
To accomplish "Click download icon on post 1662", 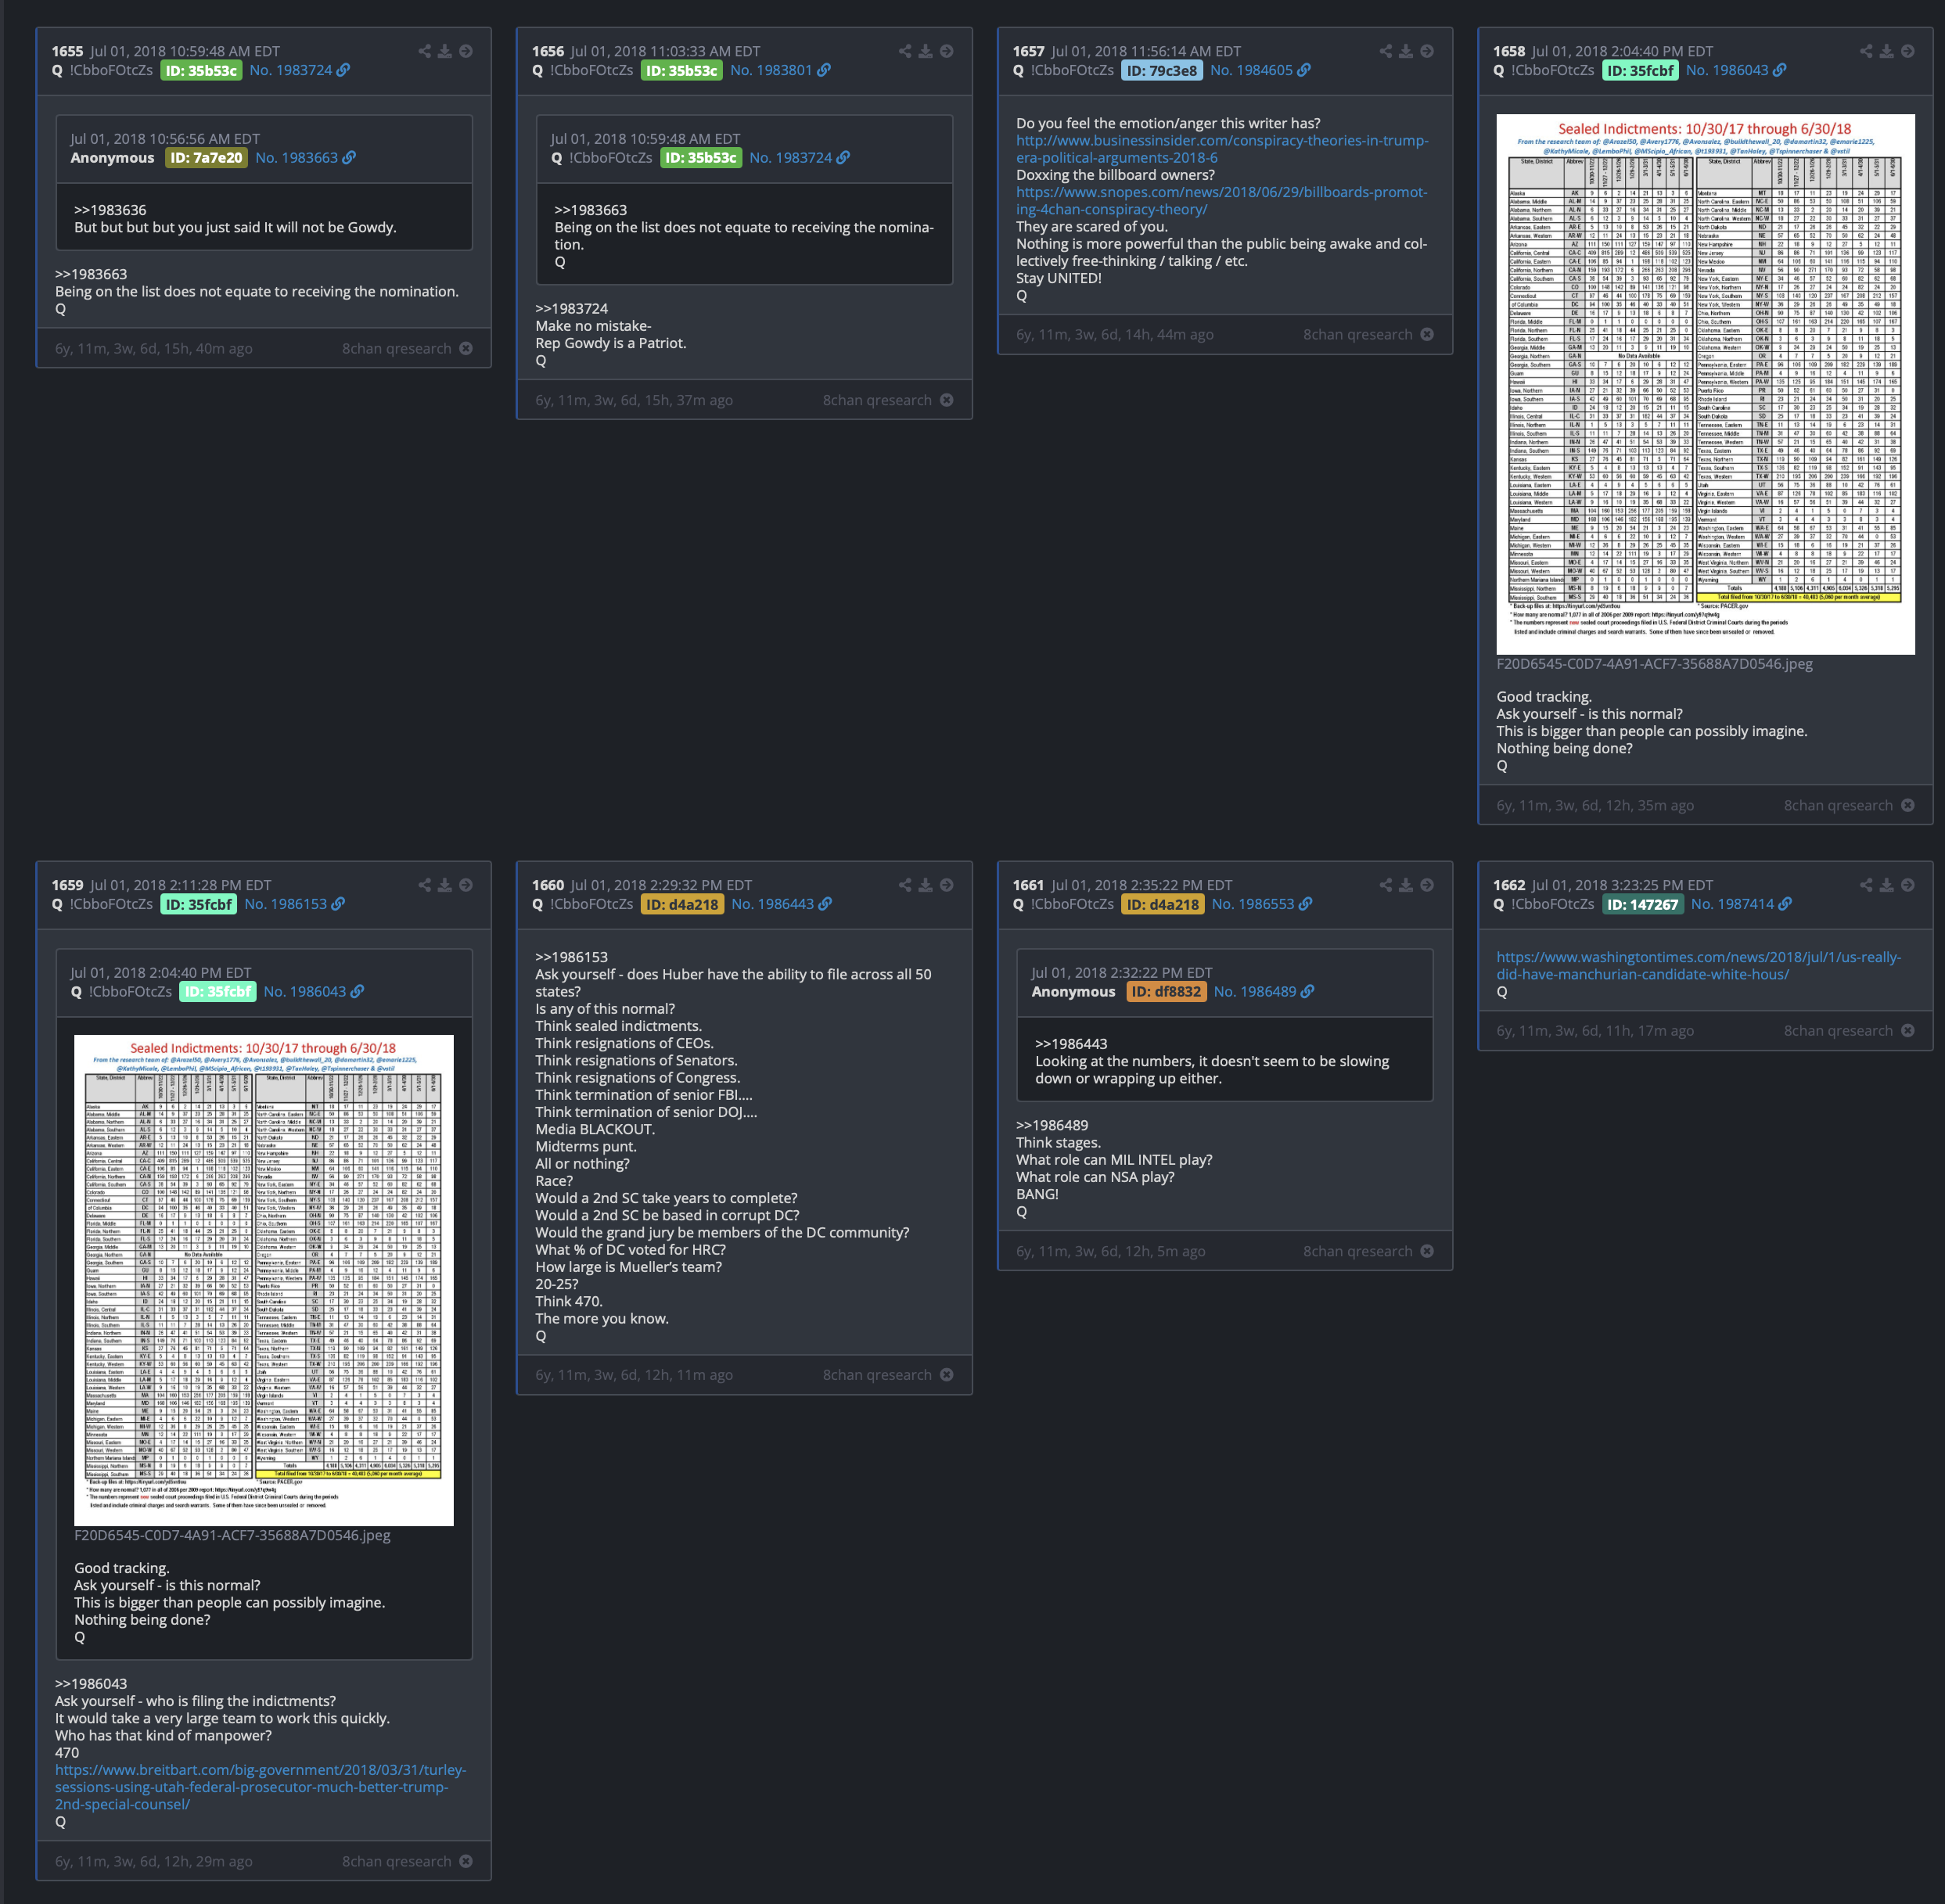I will point(1887,885).
